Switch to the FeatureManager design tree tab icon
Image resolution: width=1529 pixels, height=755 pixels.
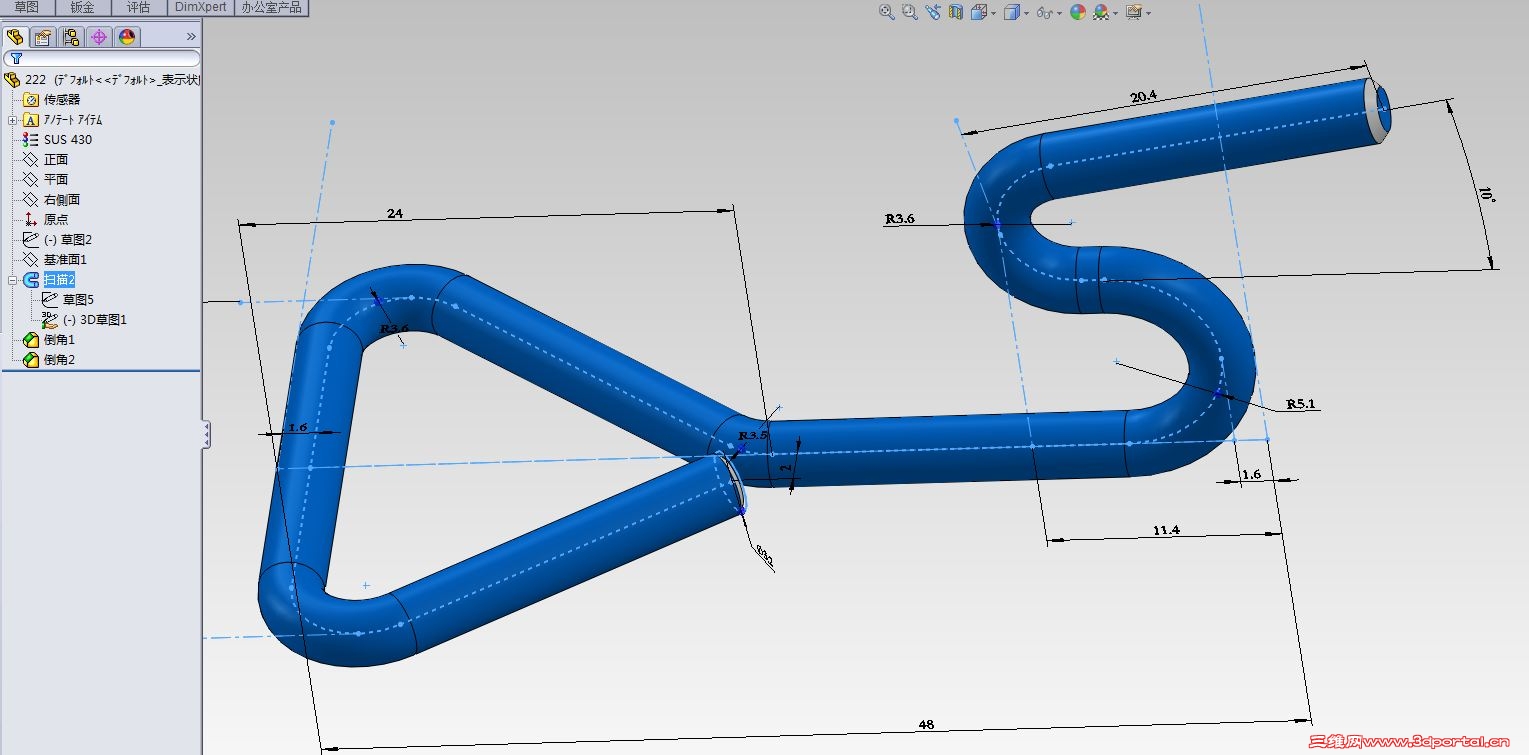pos(15,37)
